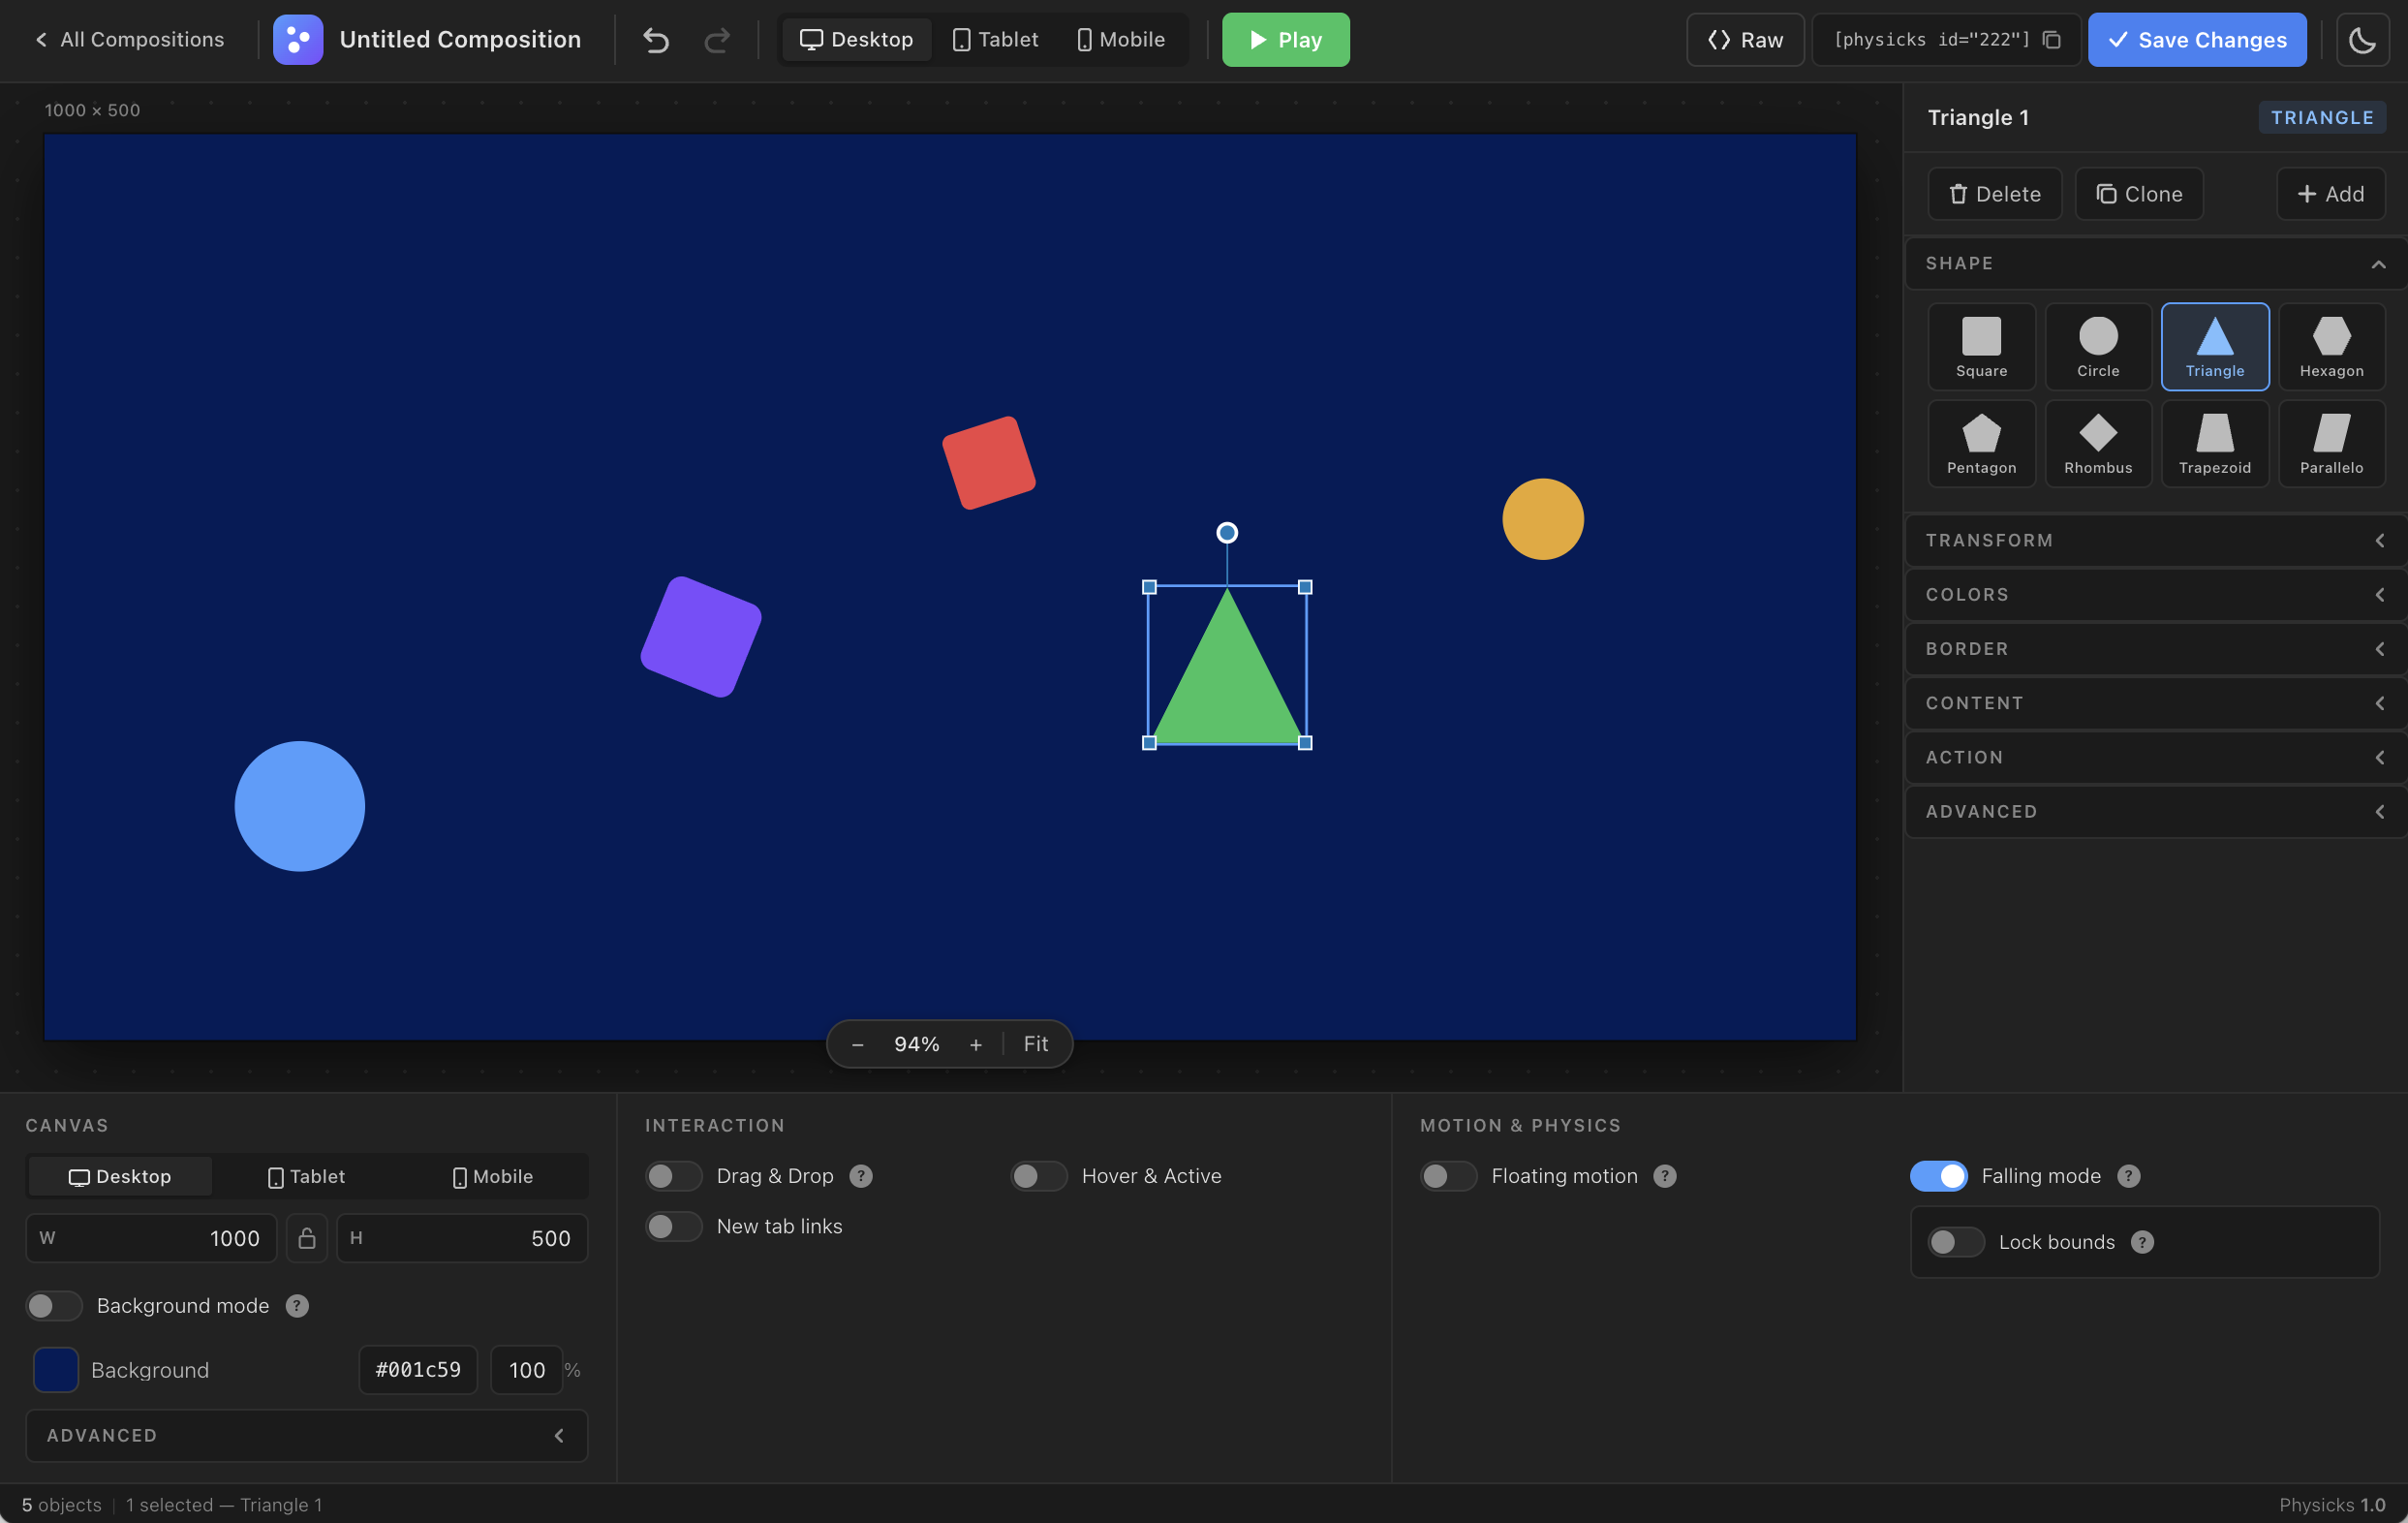
Task: Select the Hexagon shape
Action: pos(2331,346)
